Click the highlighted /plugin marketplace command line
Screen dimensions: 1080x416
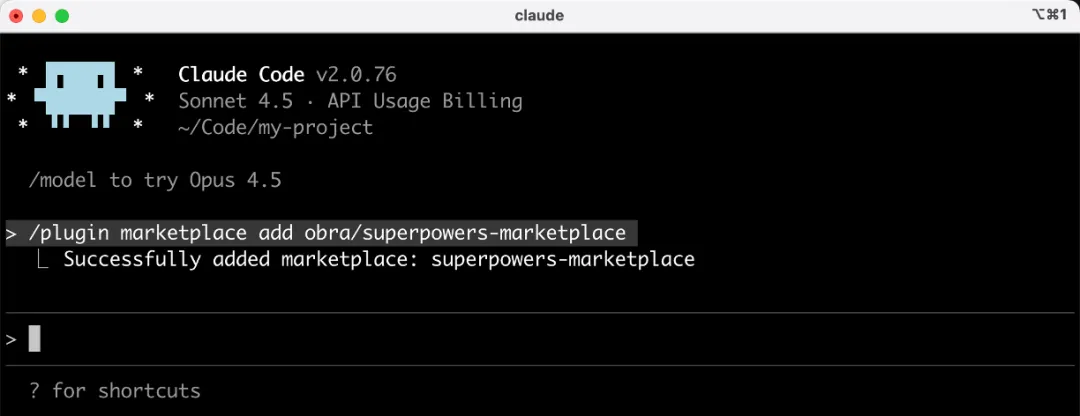click(327, 233)
